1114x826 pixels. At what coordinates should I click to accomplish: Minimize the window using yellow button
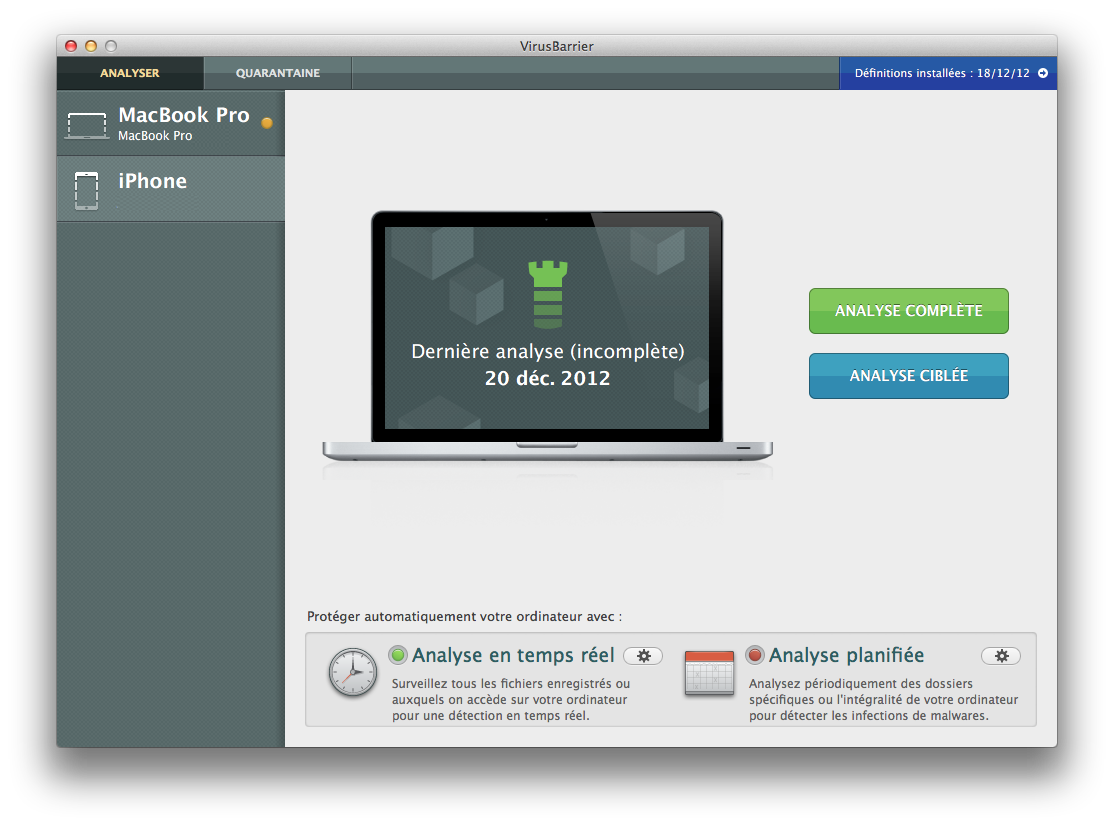tap(91, 46)
